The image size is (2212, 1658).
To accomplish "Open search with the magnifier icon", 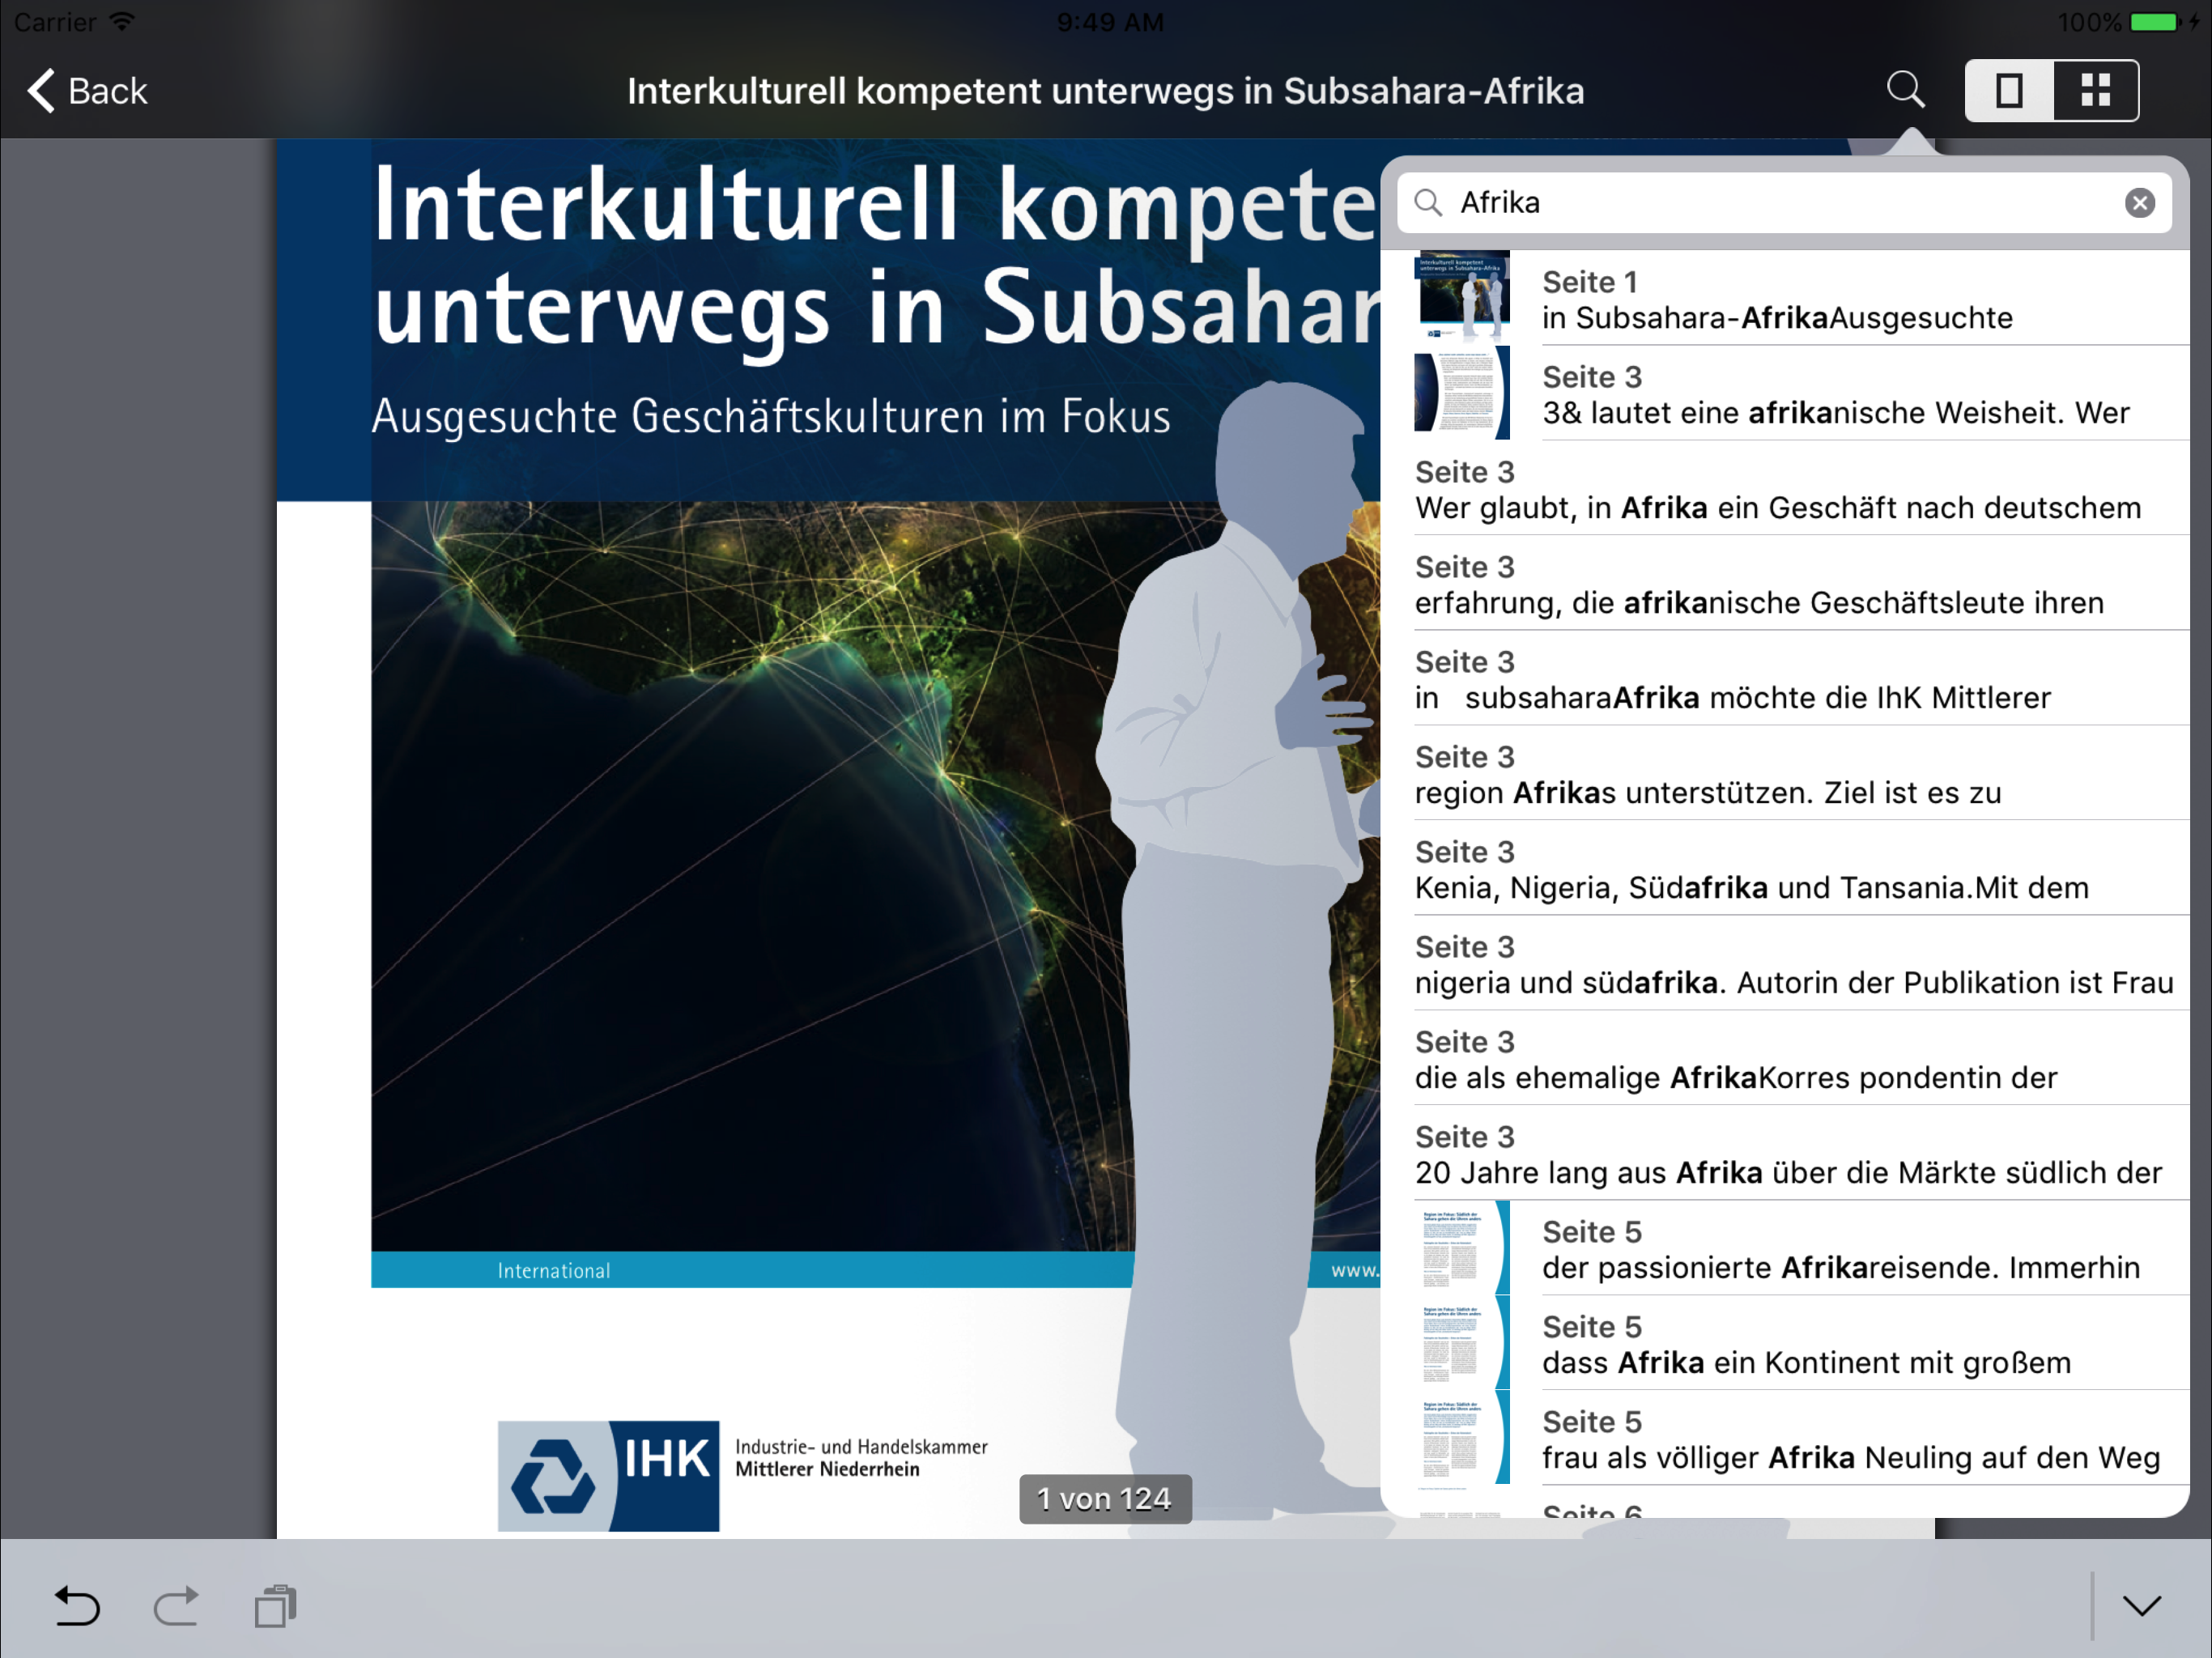I will point(1905,90).
